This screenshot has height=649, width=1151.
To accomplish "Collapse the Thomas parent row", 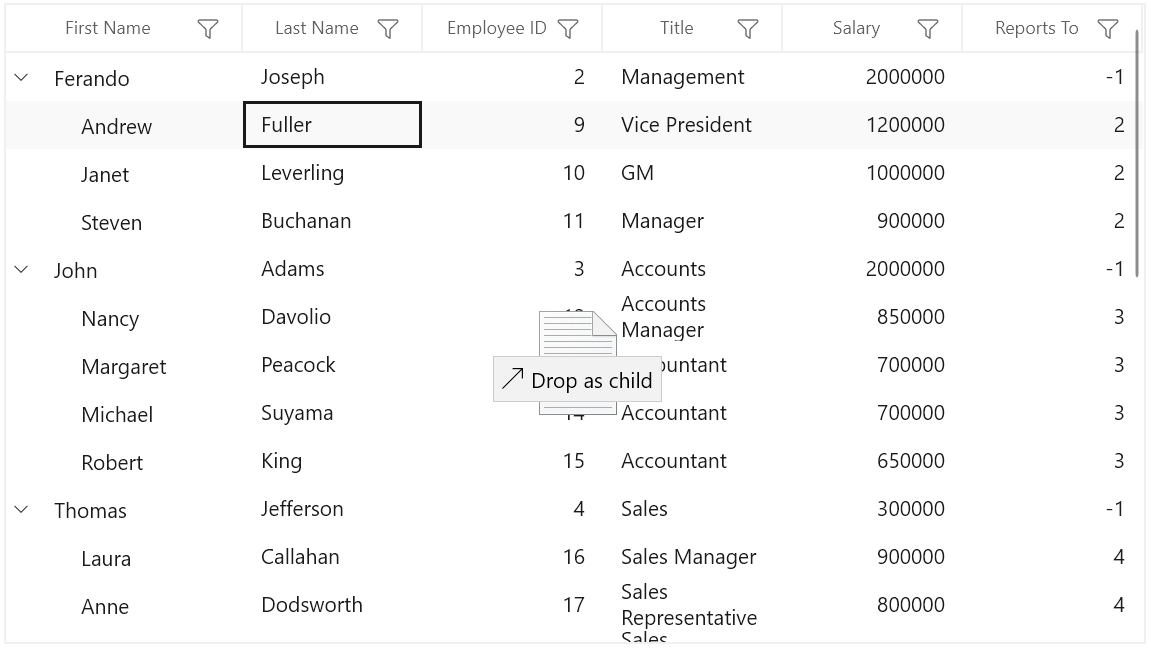I will (x=21, y=509).
